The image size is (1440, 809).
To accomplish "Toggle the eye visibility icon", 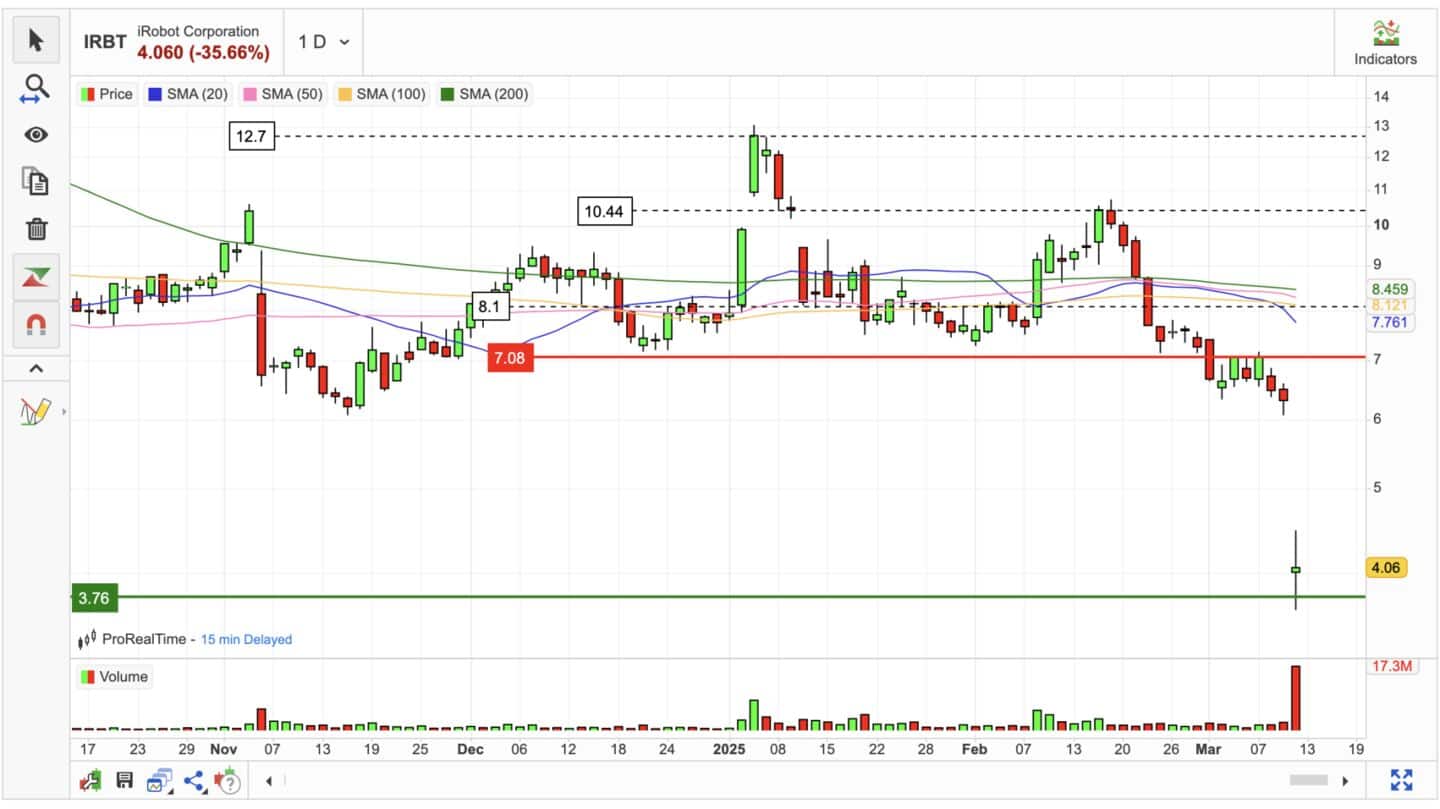I will point(36,135).
